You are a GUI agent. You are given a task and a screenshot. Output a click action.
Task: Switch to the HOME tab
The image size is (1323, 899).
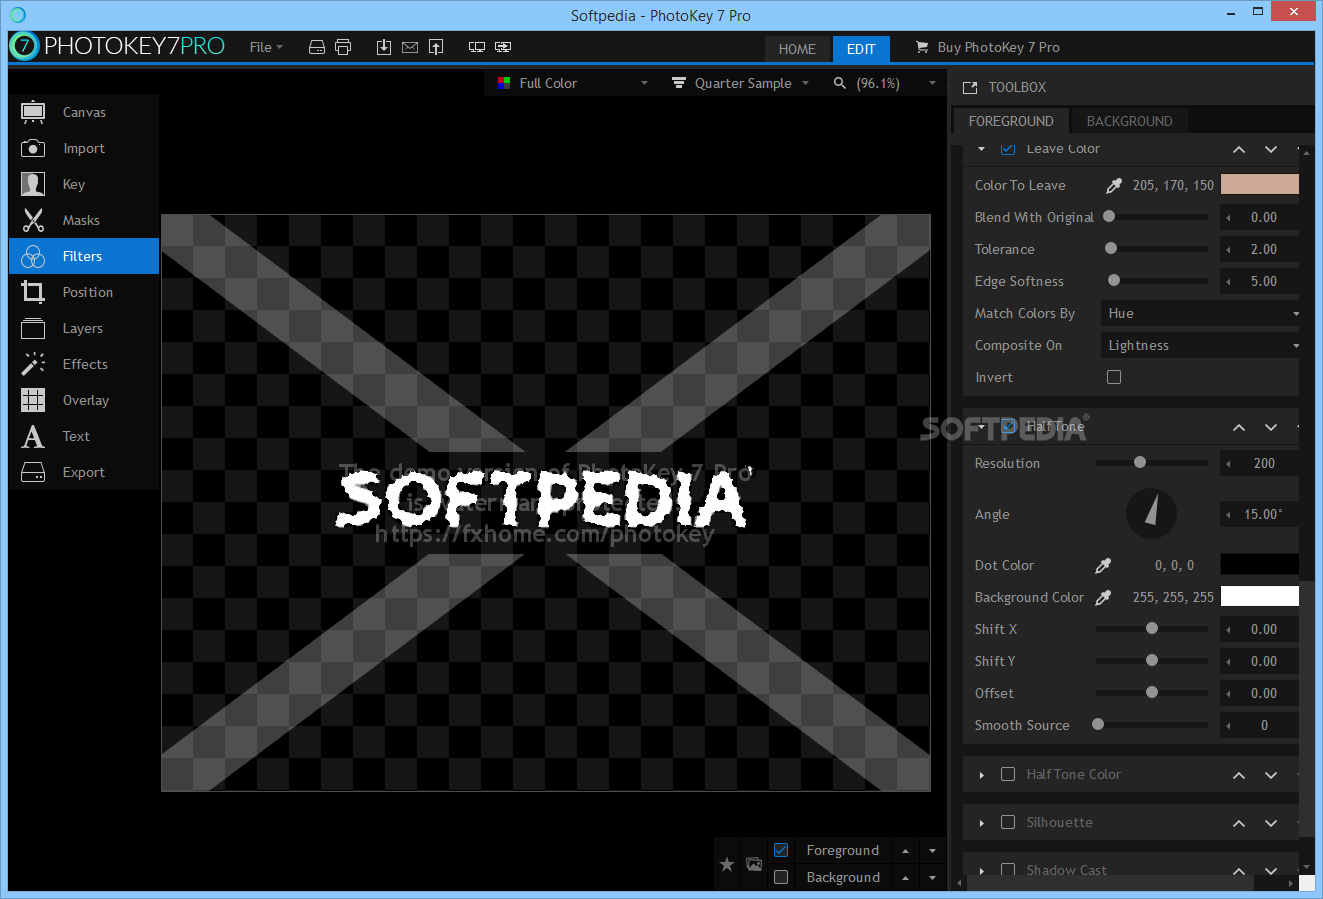click(797, 49)
